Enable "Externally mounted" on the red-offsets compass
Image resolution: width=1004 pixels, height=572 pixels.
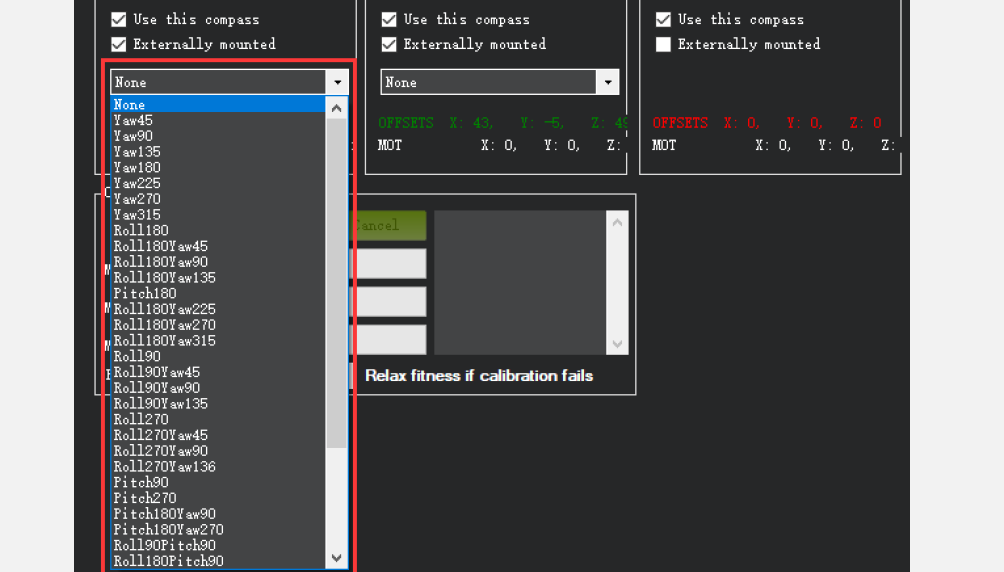point(663,44)
